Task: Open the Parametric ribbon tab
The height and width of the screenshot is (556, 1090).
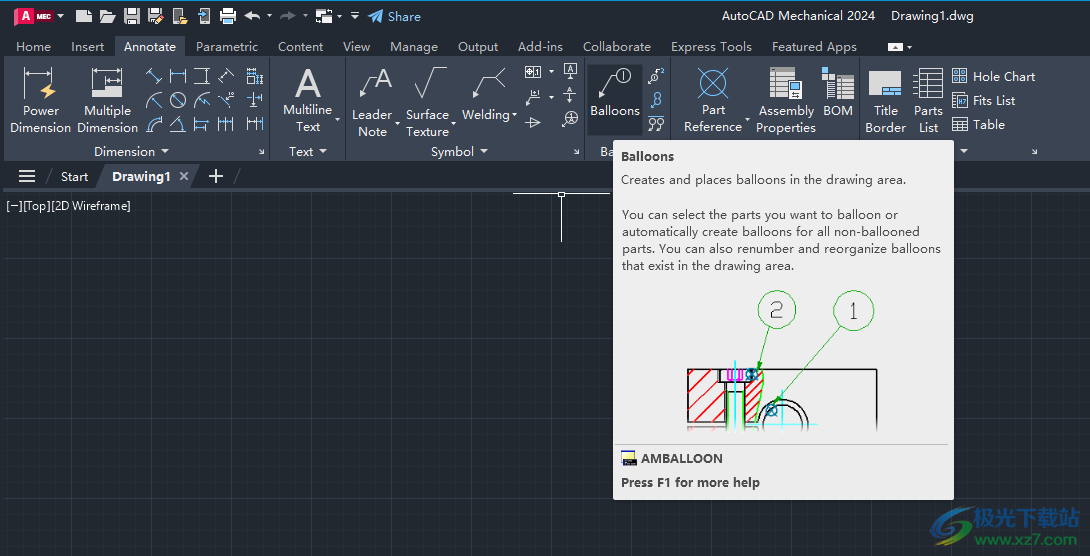Action: [227, 47]
